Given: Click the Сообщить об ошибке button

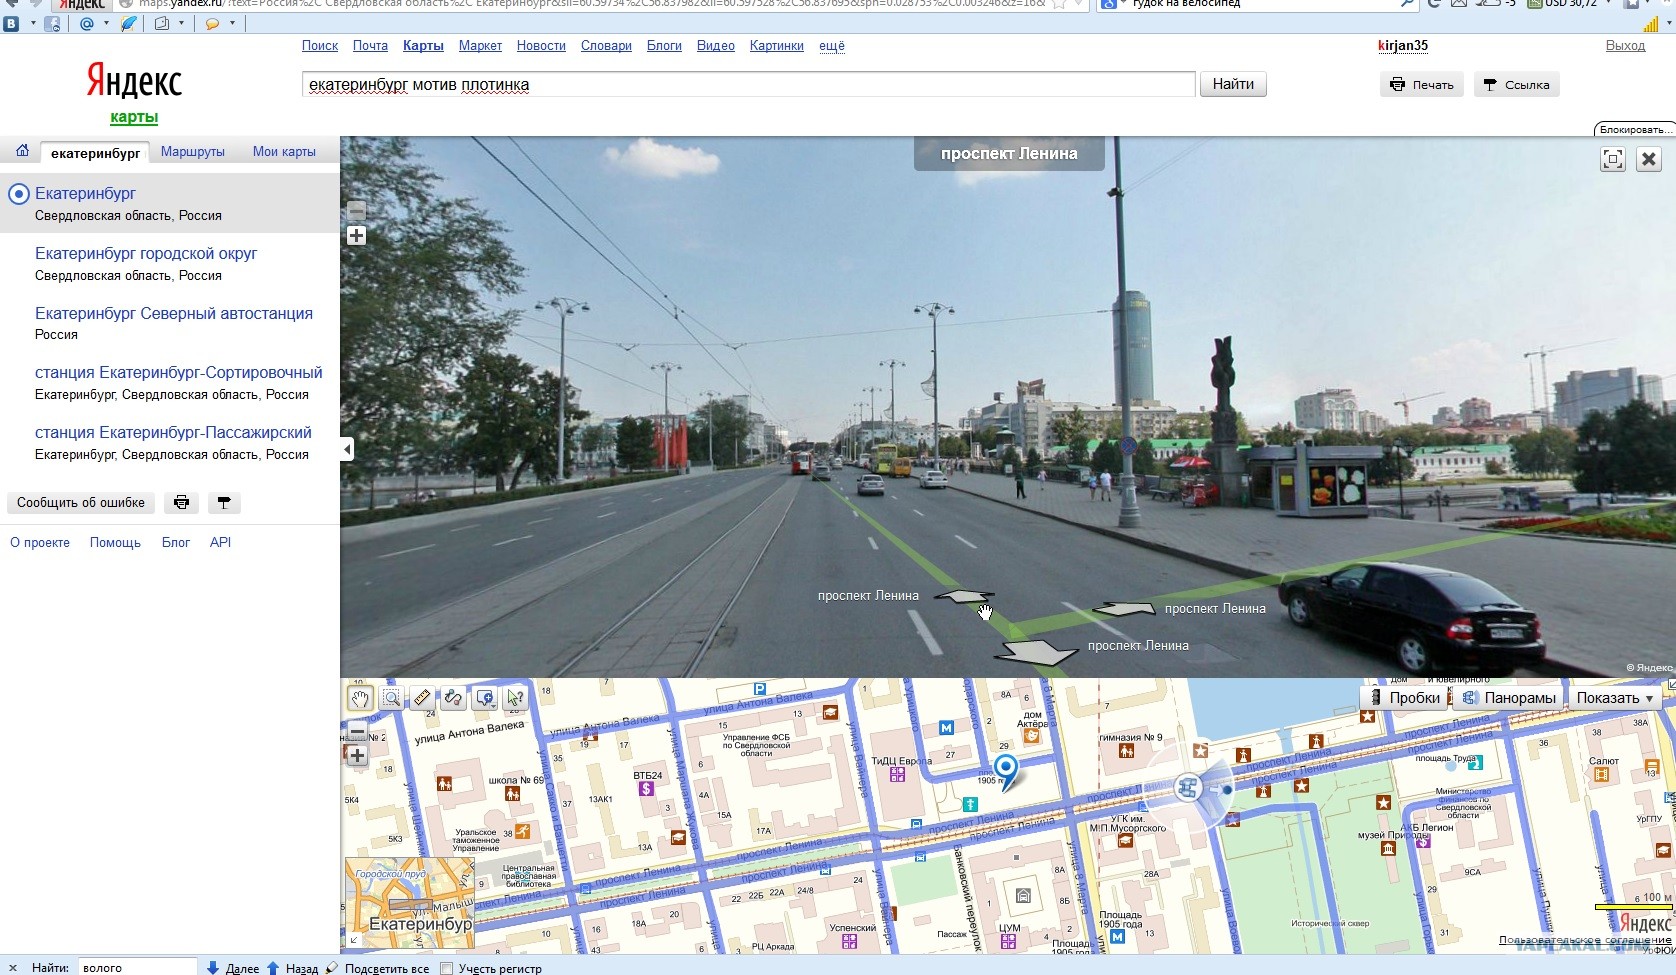Looking at the screenshot, I should click(x=81, y=503).
